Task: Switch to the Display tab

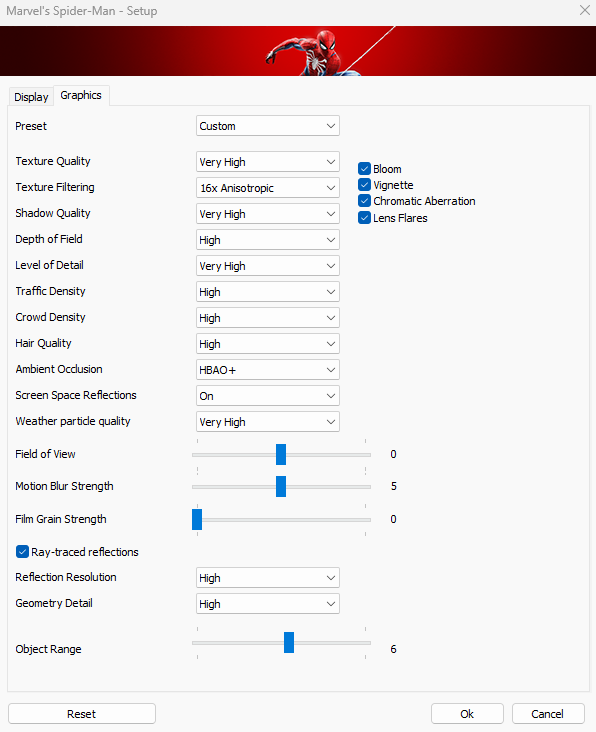Action: 31,97
